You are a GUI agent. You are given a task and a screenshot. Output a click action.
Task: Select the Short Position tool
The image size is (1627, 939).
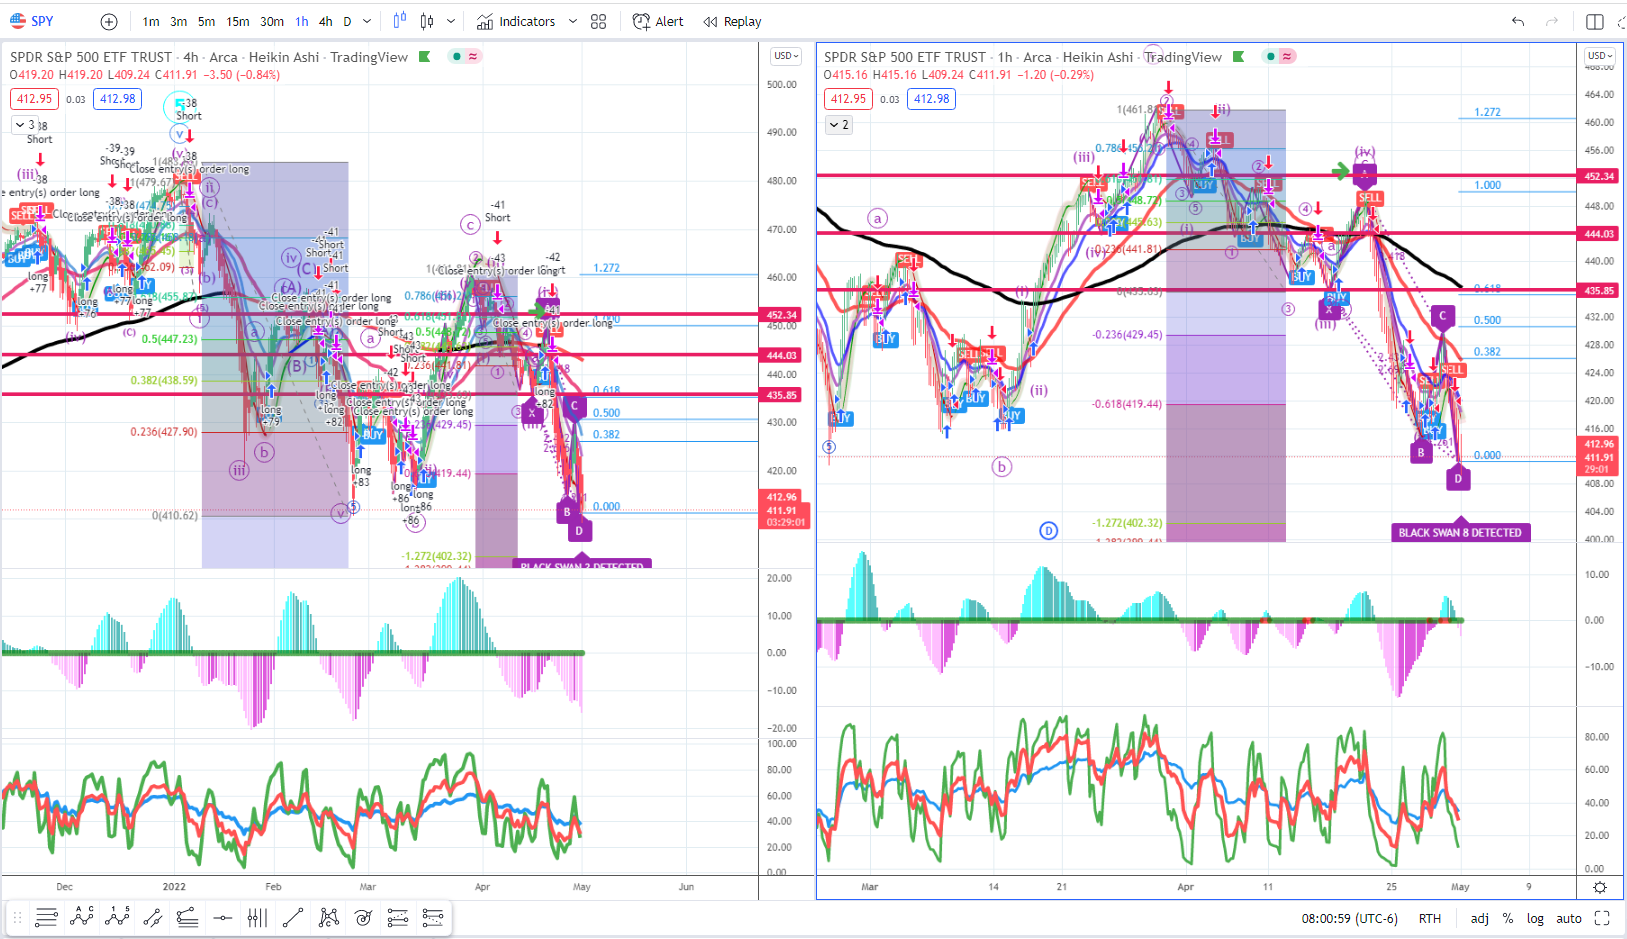click(433, 917)
